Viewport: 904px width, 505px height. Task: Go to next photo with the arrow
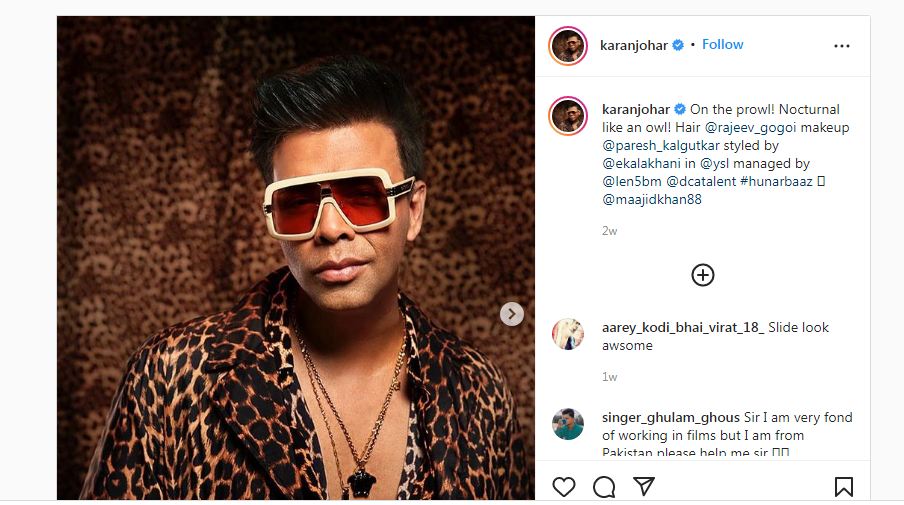click(511, 314)
